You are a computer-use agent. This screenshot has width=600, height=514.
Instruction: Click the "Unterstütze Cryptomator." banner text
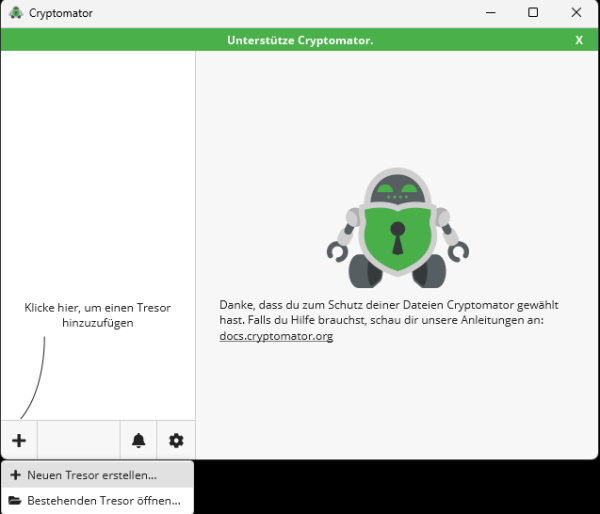click(x=298, y=40)
